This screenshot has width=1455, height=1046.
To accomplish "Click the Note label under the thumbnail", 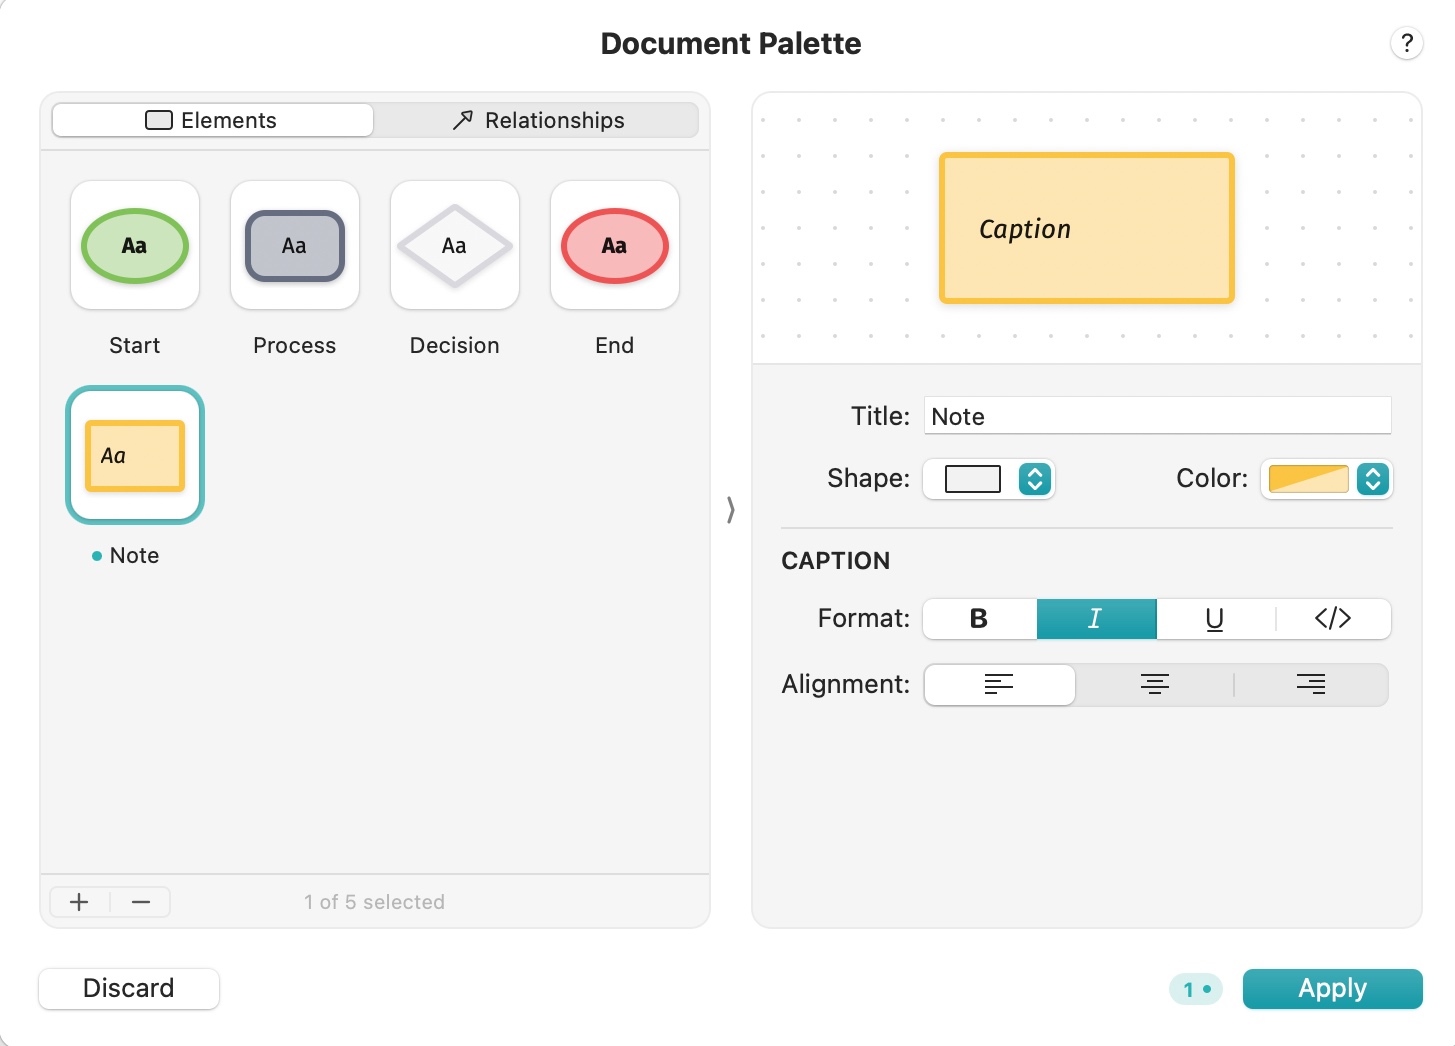I will [134, 555].
